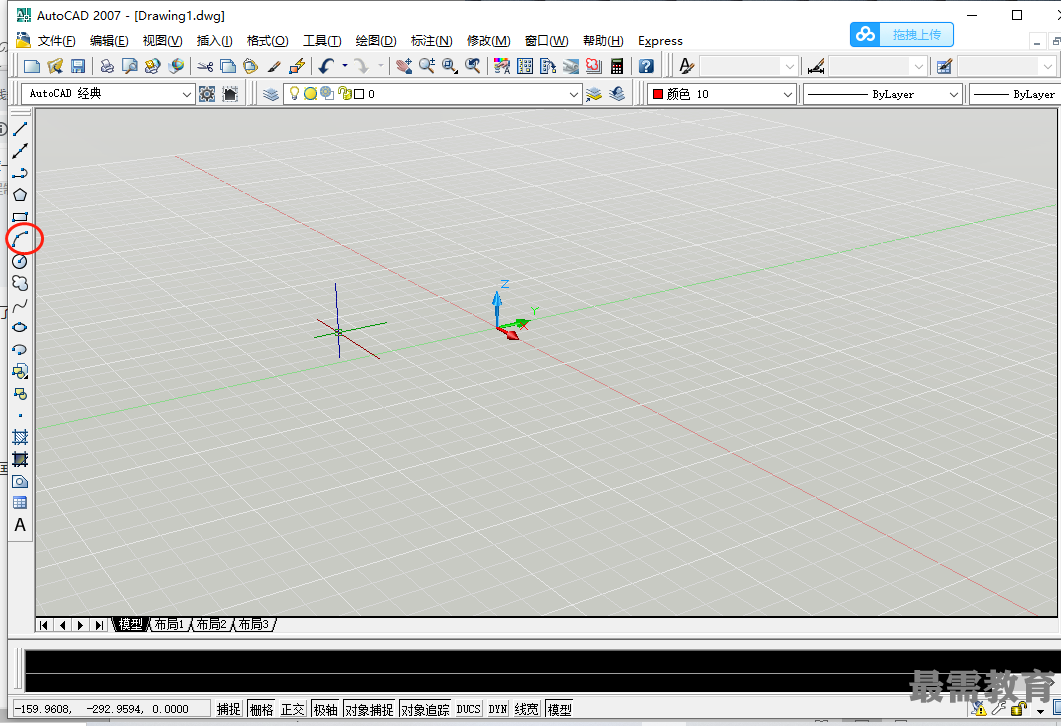Select the Circle tool
This screenshot has width=1061, height=726.
(20, 261)
